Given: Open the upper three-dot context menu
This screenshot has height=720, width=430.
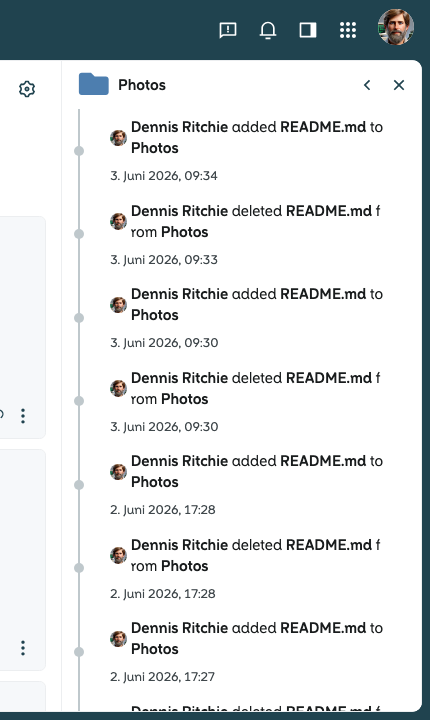Looking at the screenshot, I should coord(23,416).
